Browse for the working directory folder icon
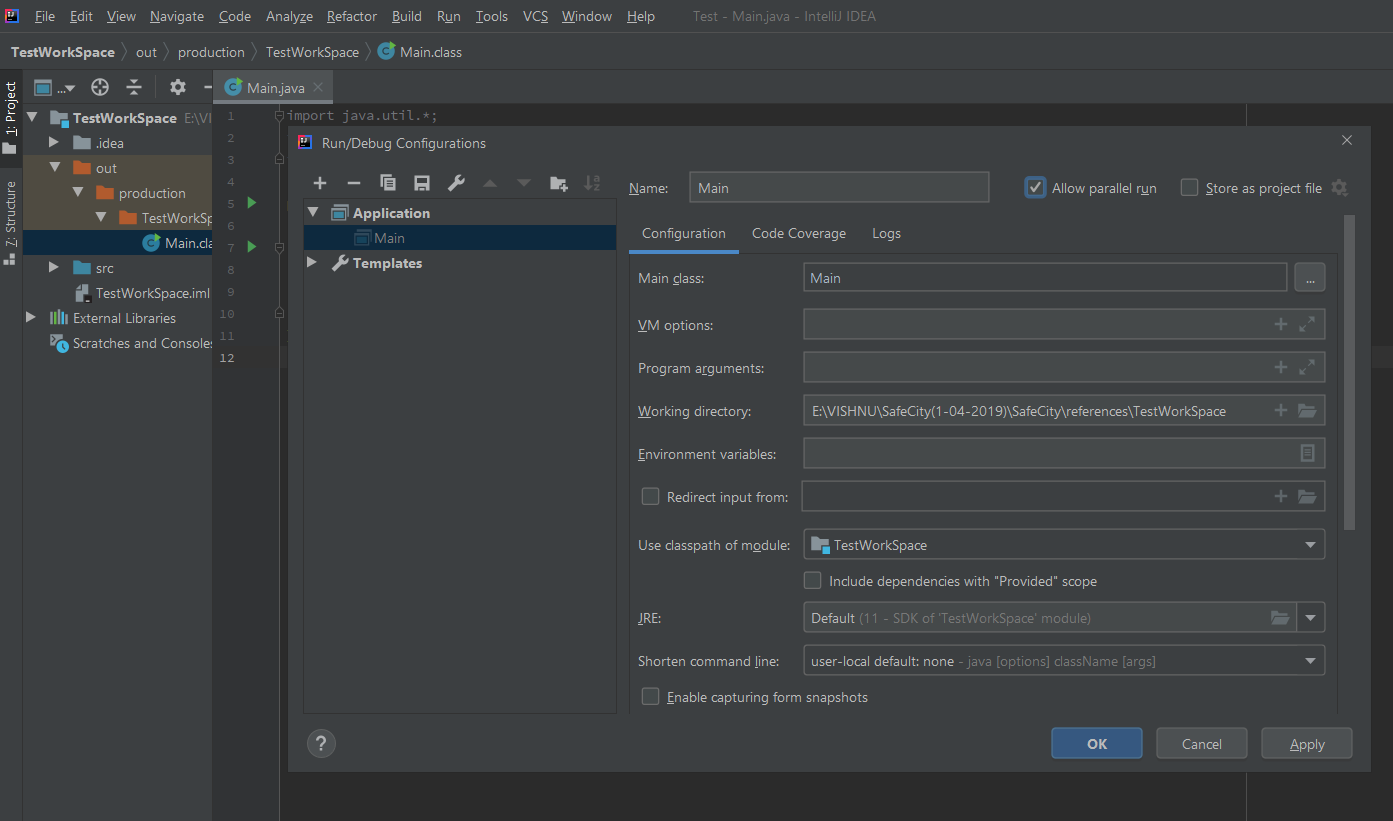Image resolution: width=1393 pixels, height=821 pixels. coord(1307,411)
